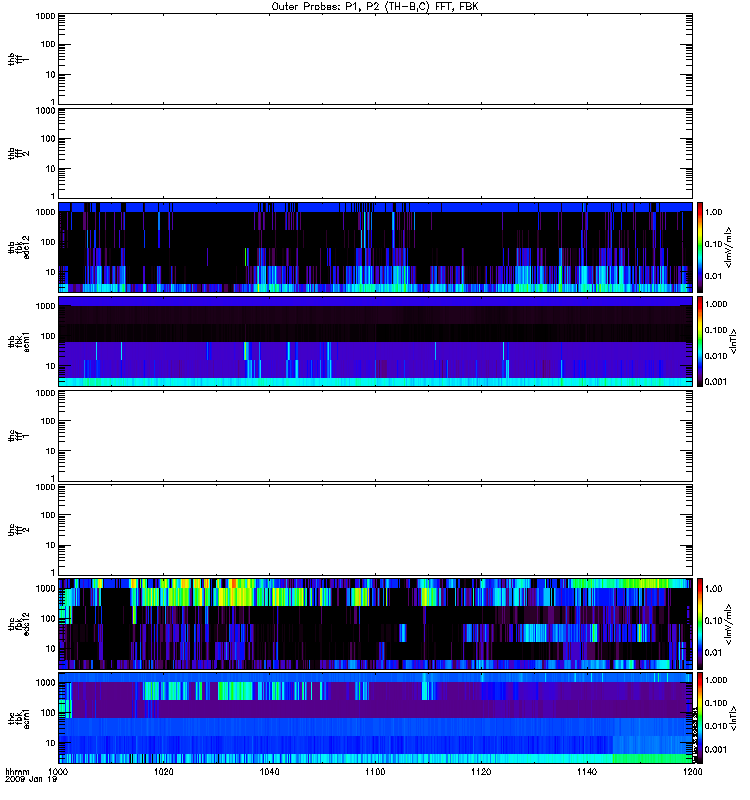Click the date label beneath 'hhmm'

click(31, 780)
